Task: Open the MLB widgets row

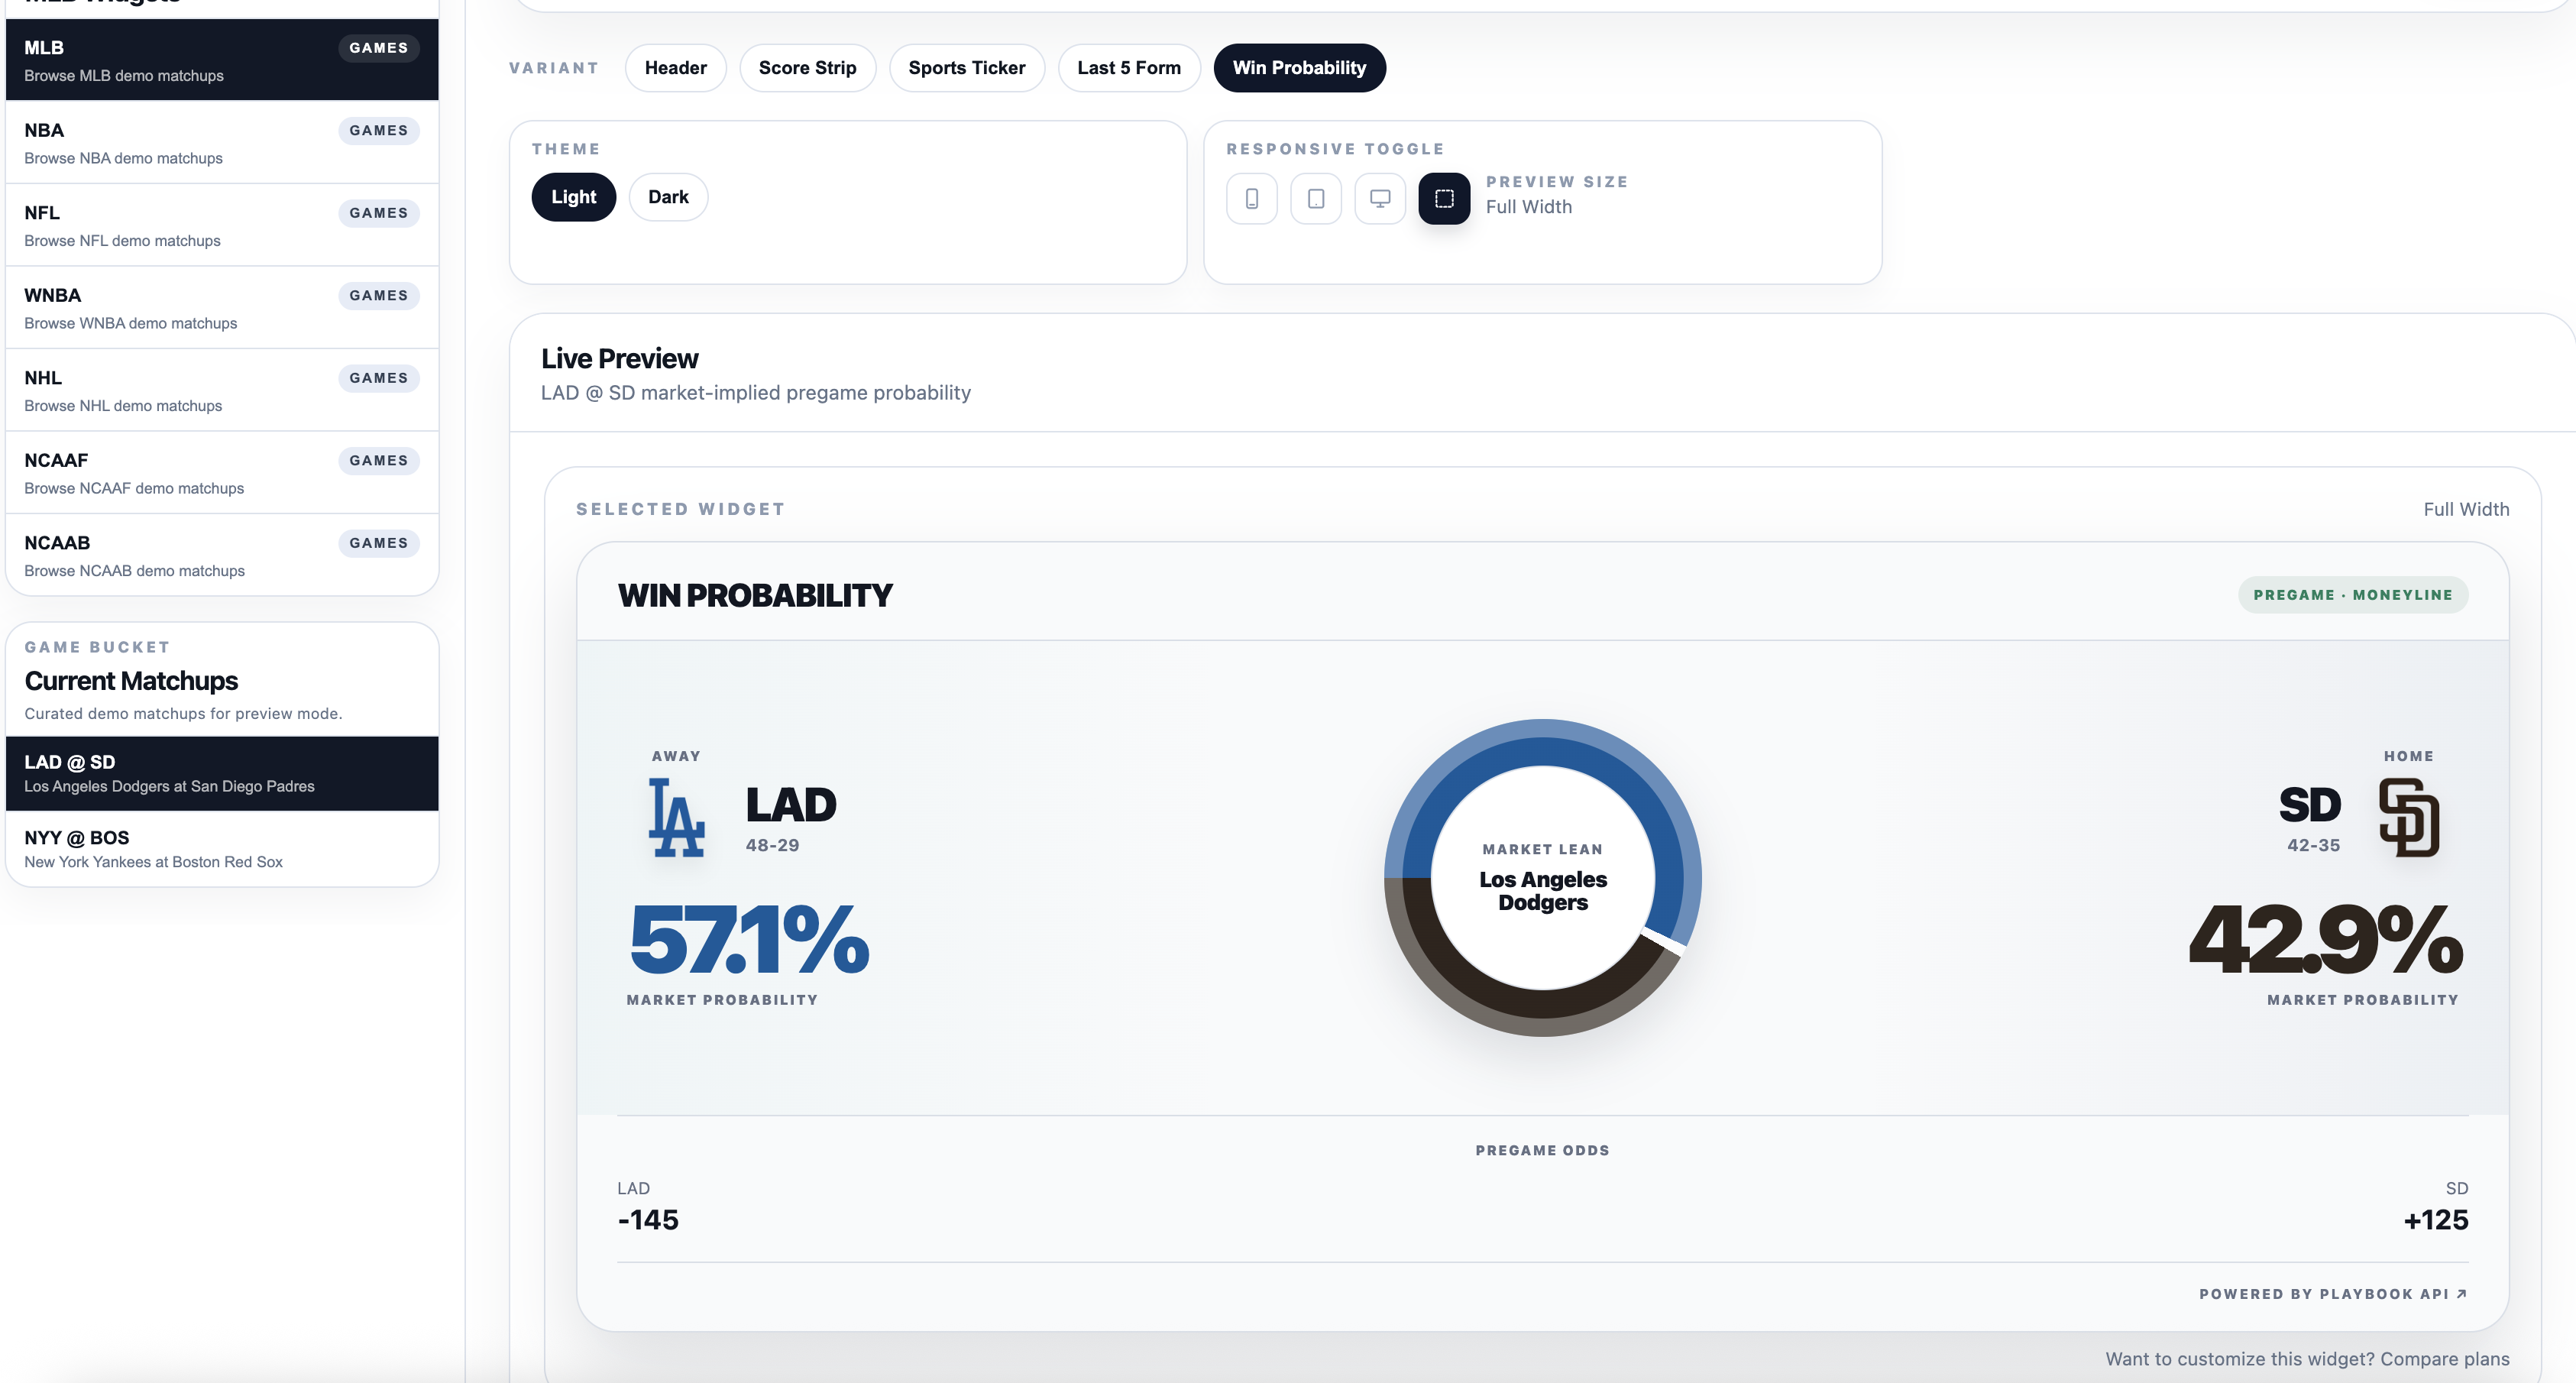Action: (222, 60)
